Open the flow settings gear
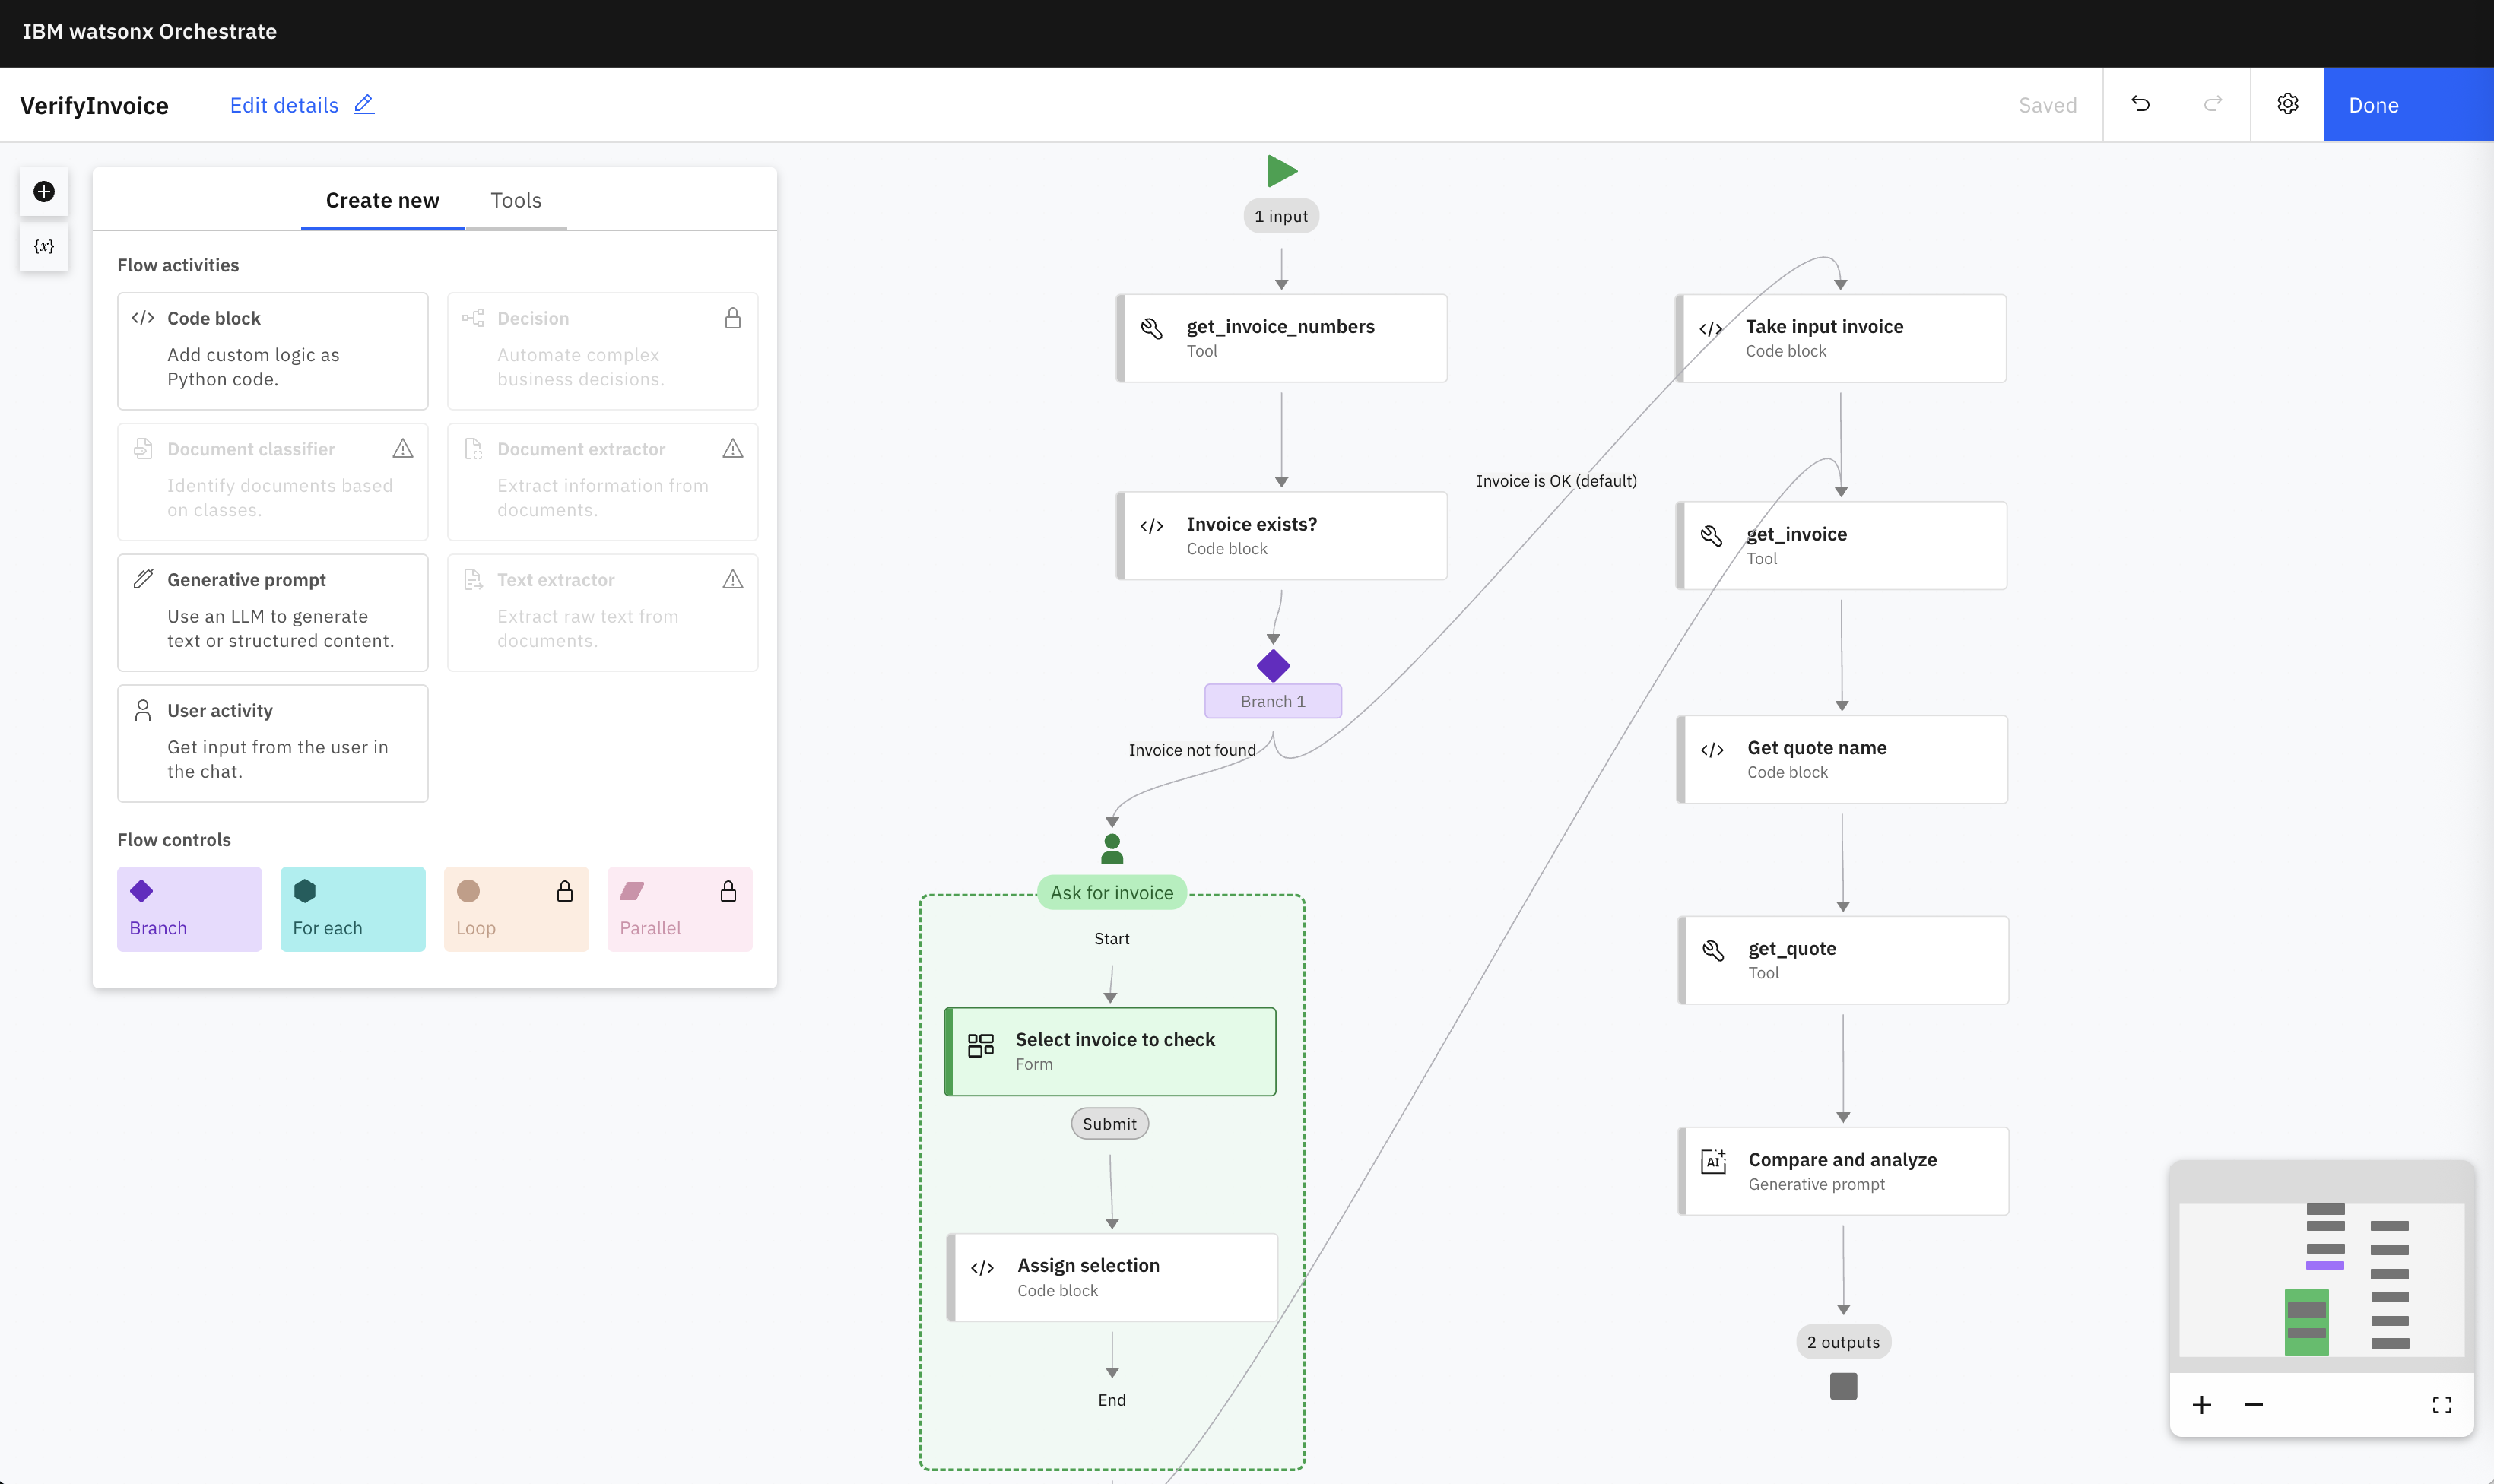 pyautogui.click(x=2287, y=104)
